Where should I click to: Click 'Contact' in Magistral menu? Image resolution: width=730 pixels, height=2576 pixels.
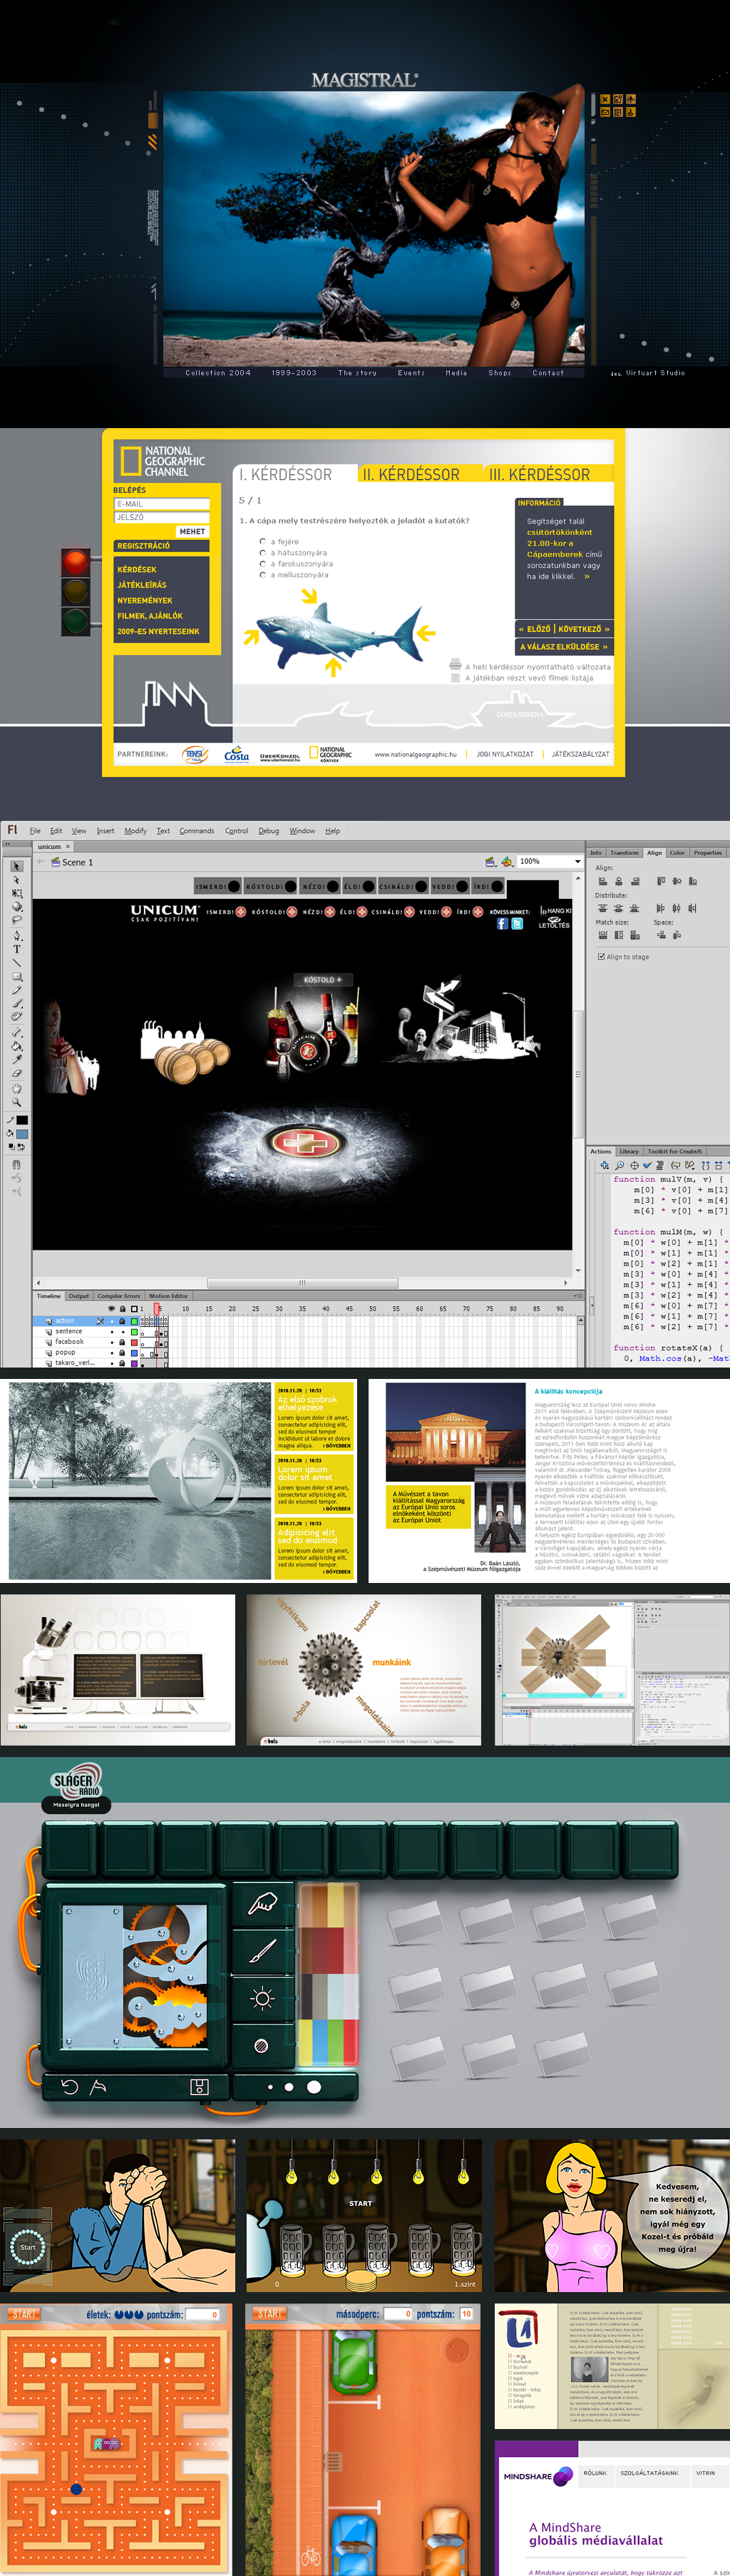(x=548, y=373)
